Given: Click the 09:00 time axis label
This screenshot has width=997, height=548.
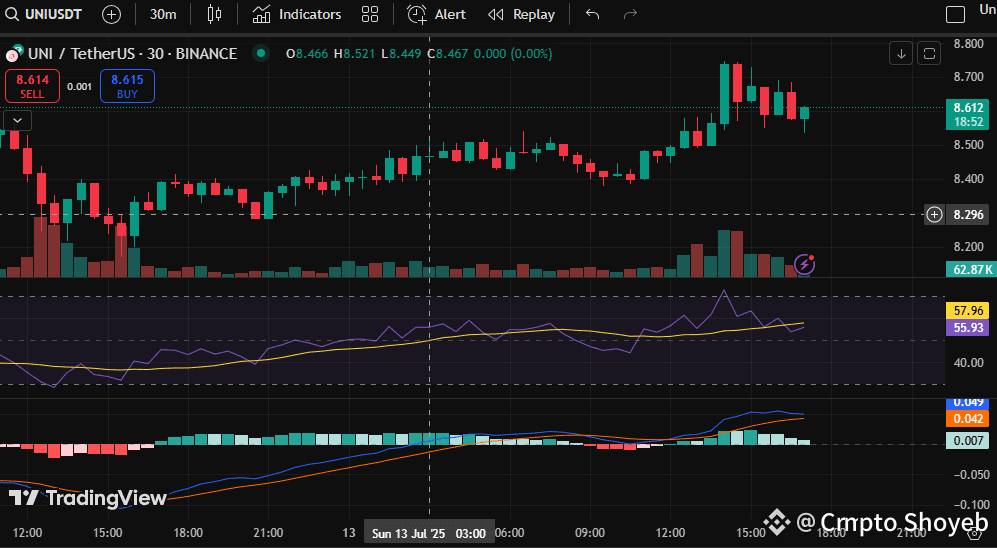Looking at the screenshot, I should (x=590, y=533).
